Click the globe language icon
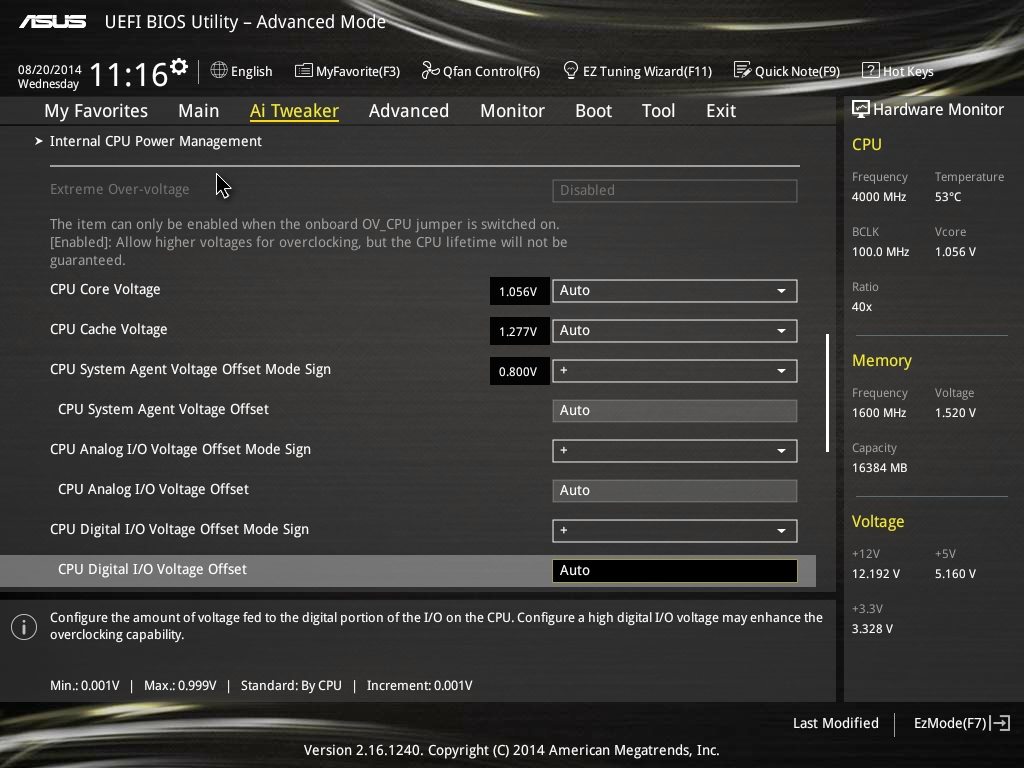Screen dimensions: 1024x768 tap(219, 70)
